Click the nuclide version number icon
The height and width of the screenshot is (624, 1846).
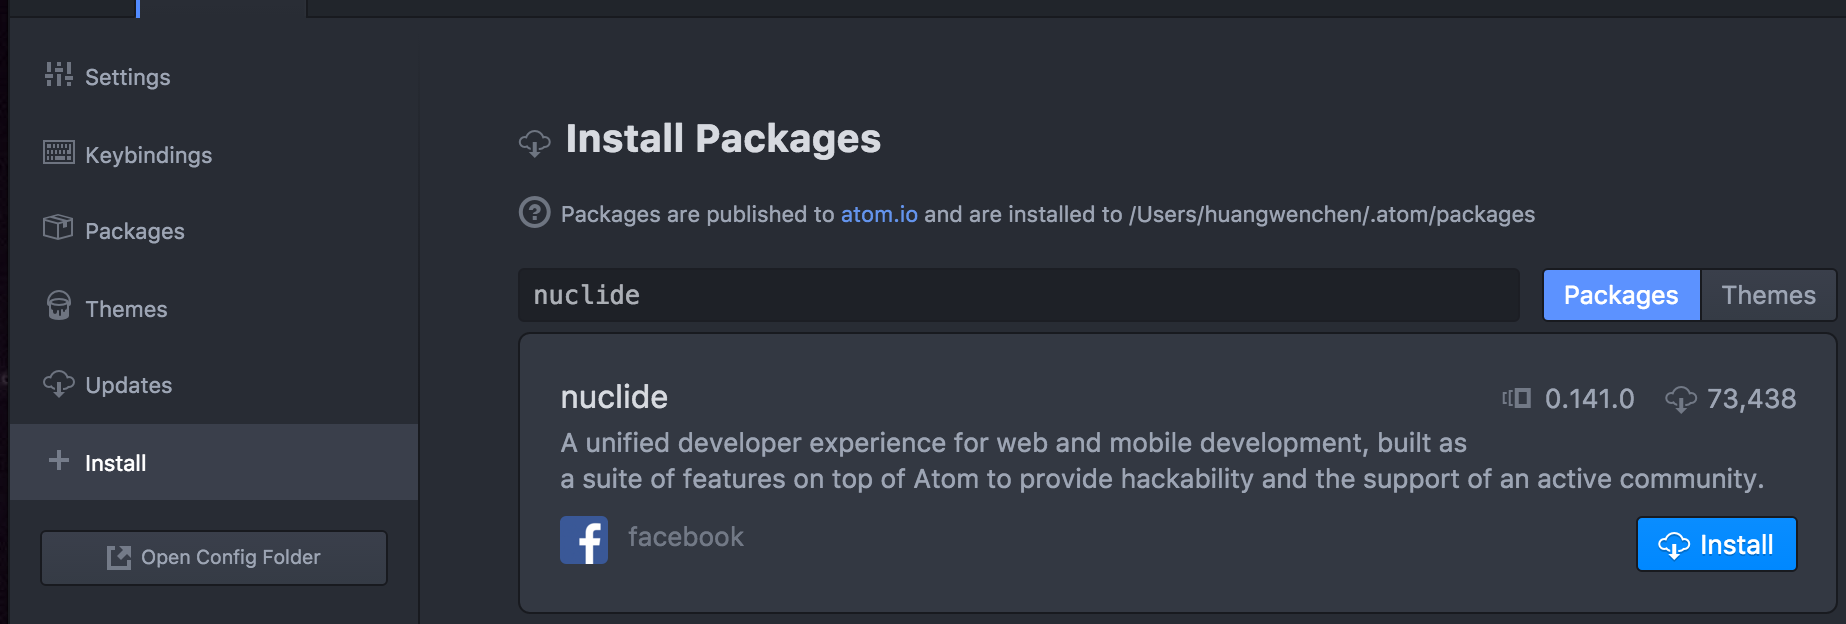(1517, 399)
